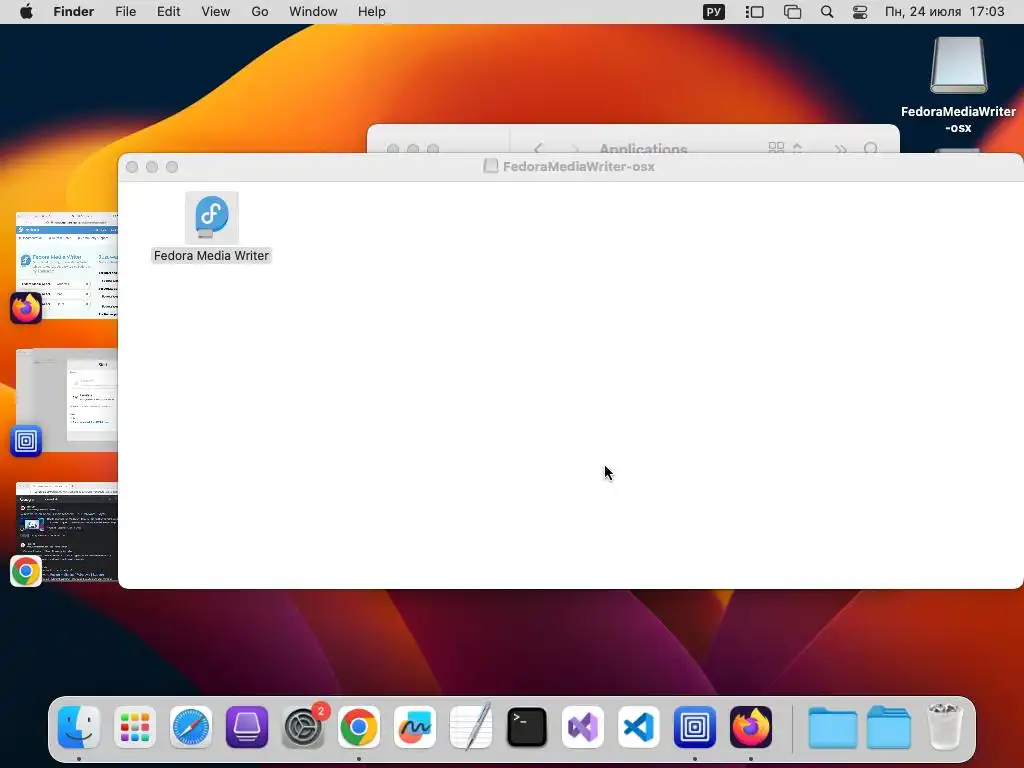Open the Finder menu
This screenshot has height=768, width=1024.
(x=74, y=12)
